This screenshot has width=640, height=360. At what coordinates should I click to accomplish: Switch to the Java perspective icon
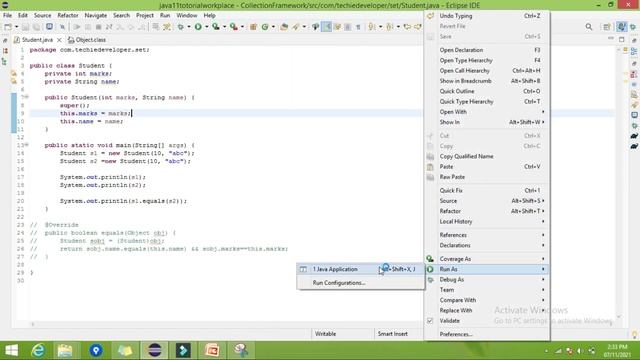(621, 27)
